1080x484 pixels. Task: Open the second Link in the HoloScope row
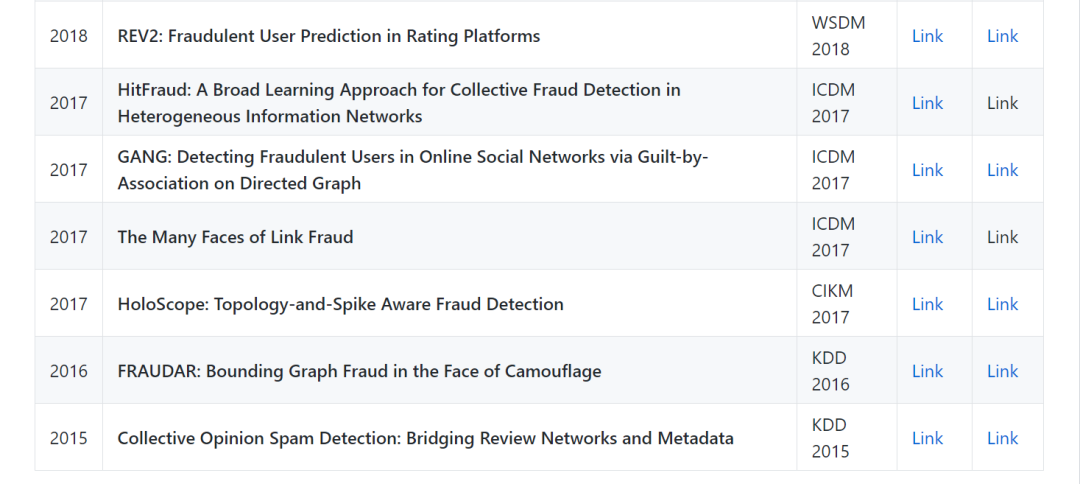click(1002, 304)
